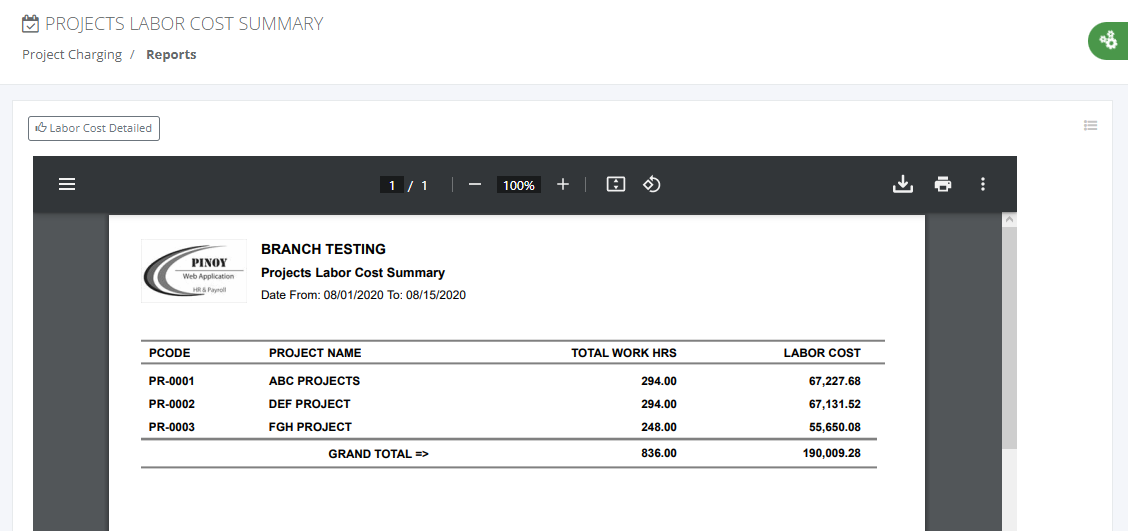Click the 100% zoom level field
The width and height of the screenshot is (1128, 531).
(x=519, y=186)
